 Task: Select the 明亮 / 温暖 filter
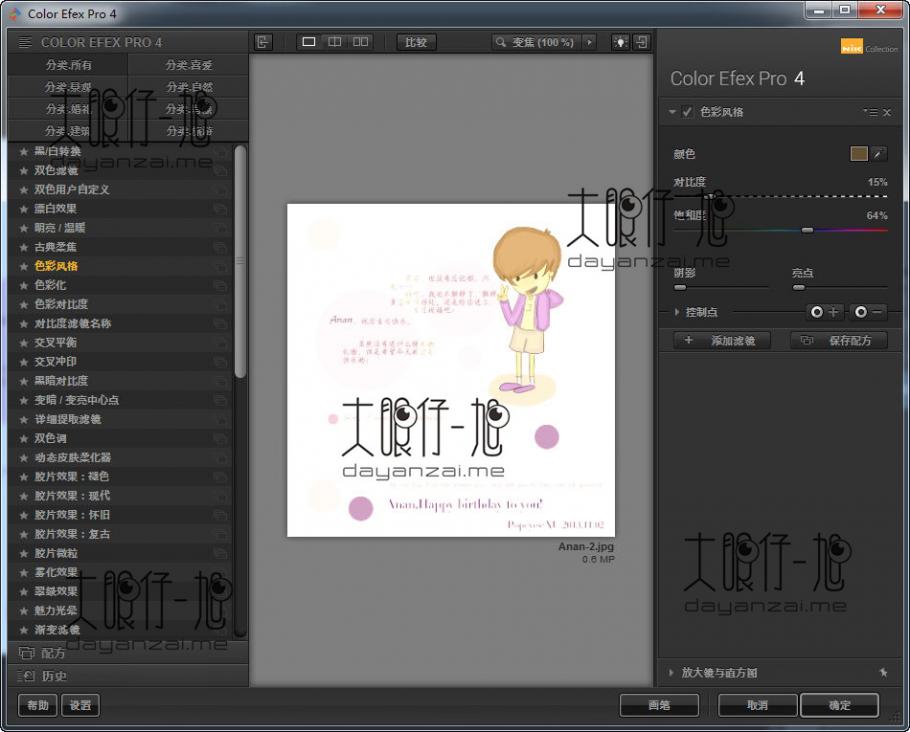pyautogui.click(x=122, y=228)
